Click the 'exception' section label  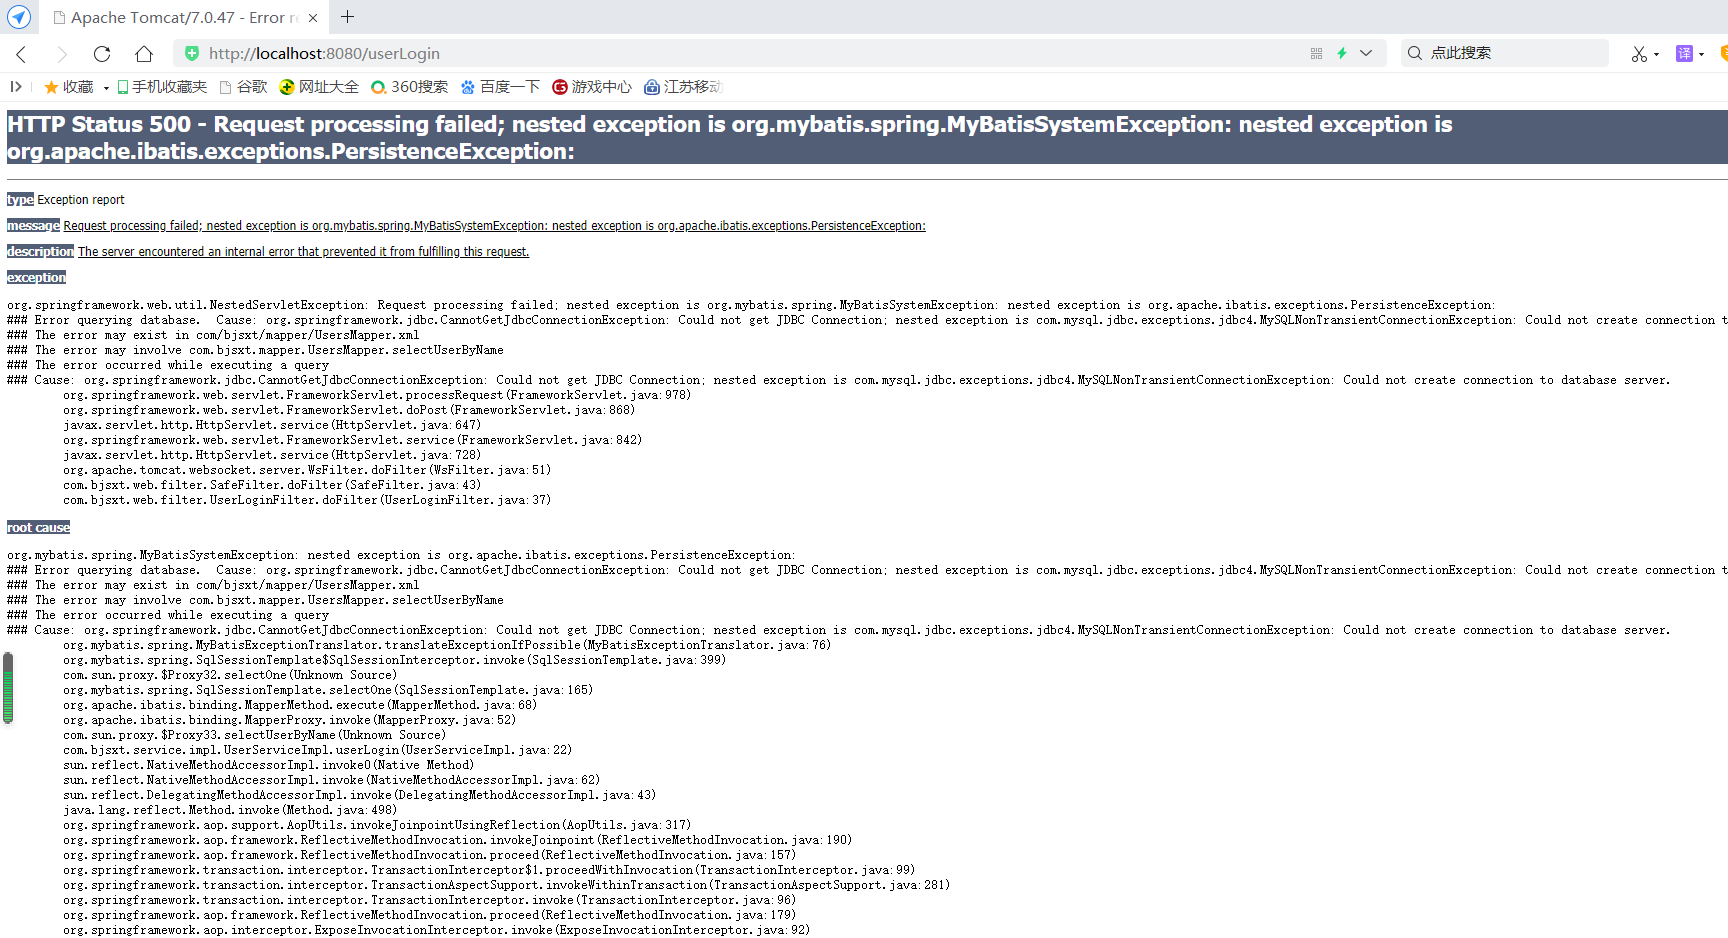36,278
